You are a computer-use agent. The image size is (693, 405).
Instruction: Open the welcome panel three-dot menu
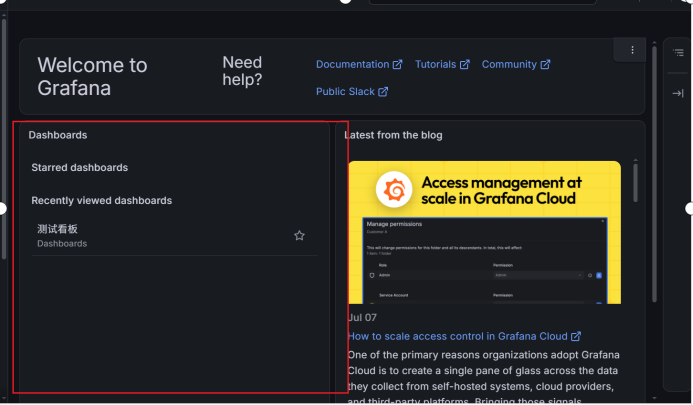632,50
